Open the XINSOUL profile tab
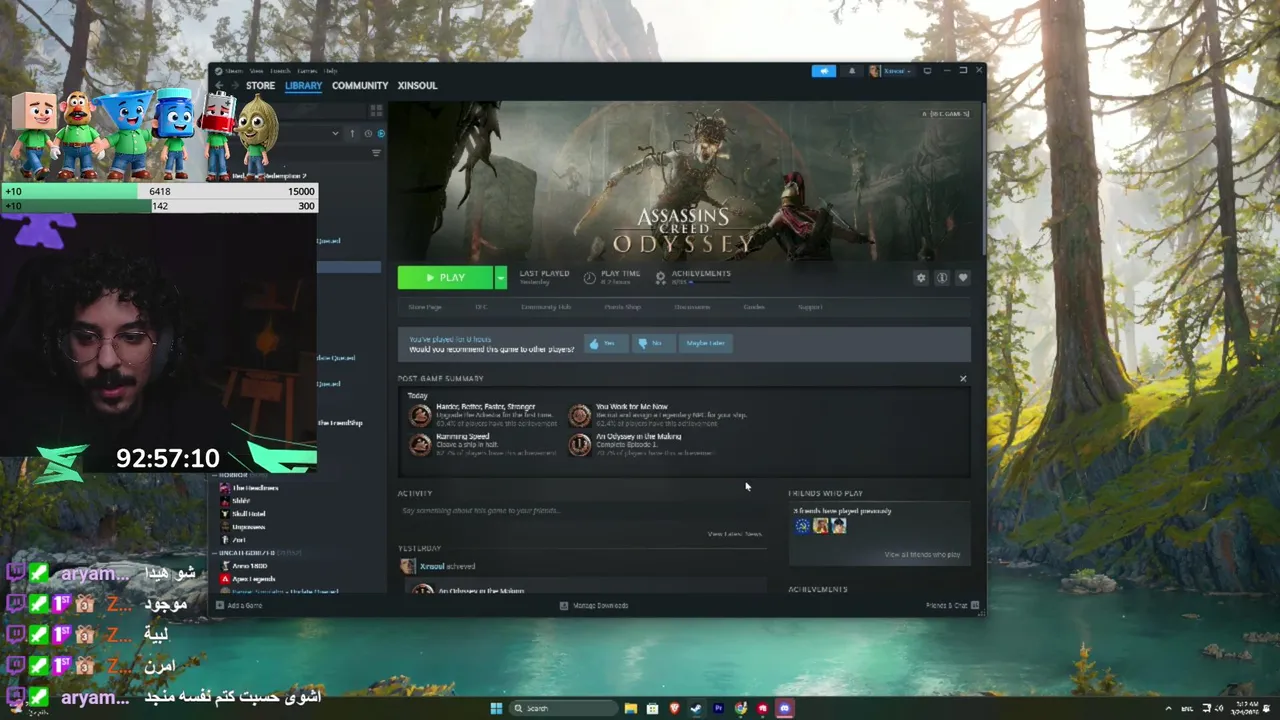 417,85
